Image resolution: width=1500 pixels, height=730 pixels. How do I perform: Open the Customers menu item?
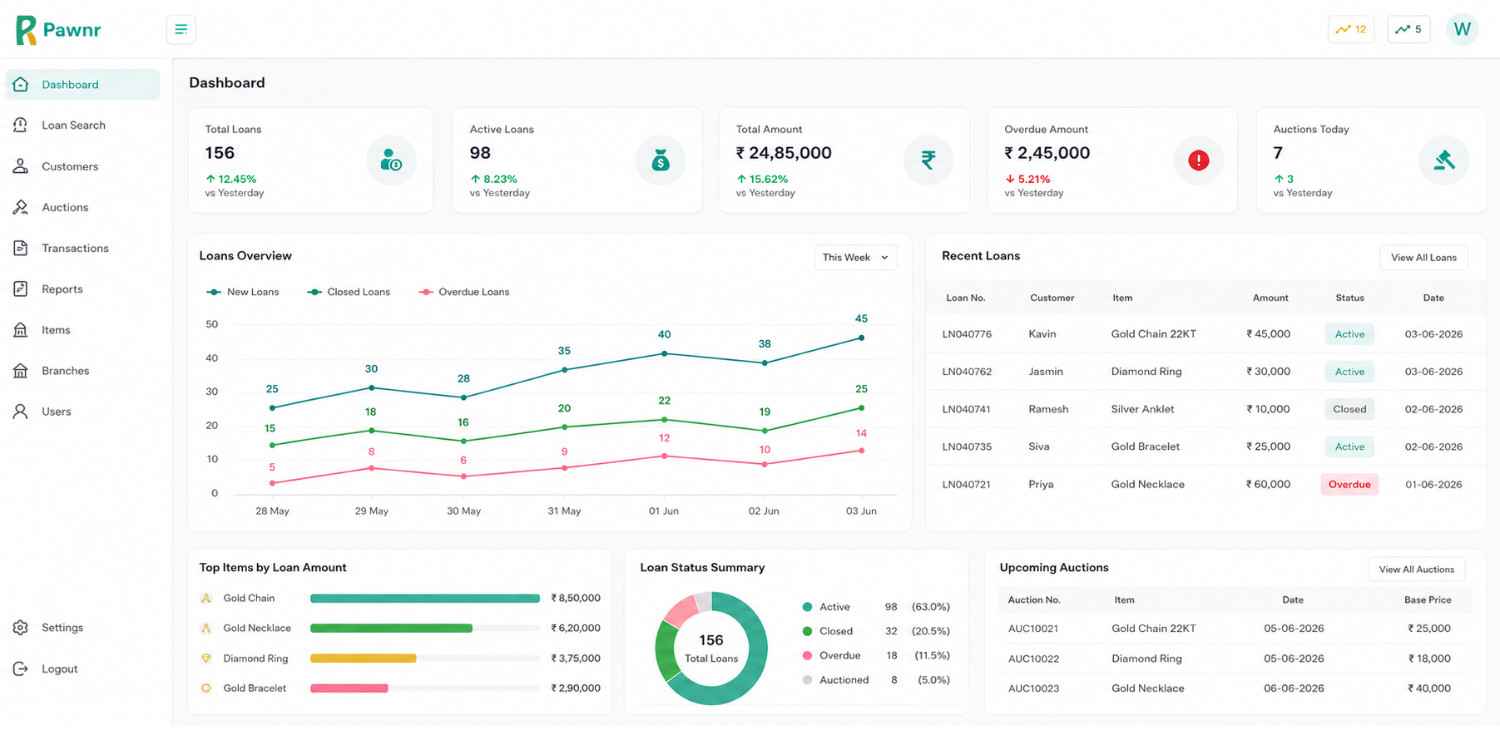82,166
